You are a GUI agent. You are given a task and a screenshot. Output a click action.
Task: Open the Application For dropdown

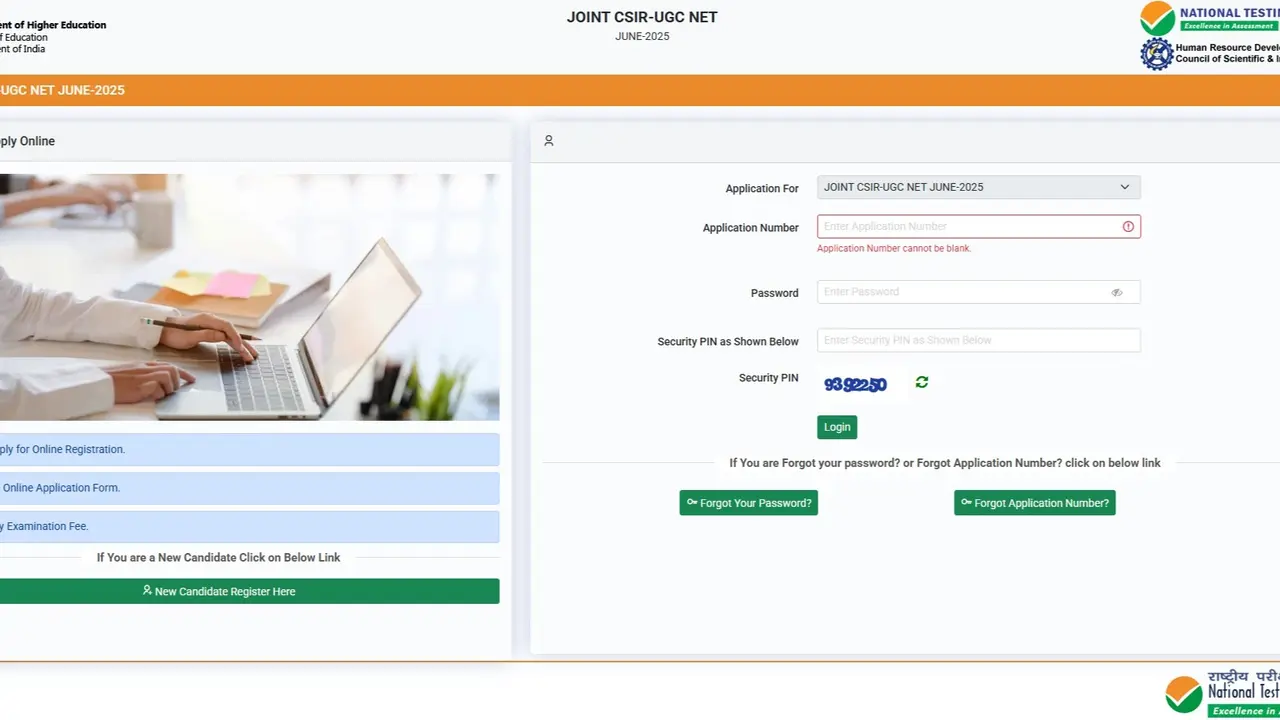coord(978,187)
